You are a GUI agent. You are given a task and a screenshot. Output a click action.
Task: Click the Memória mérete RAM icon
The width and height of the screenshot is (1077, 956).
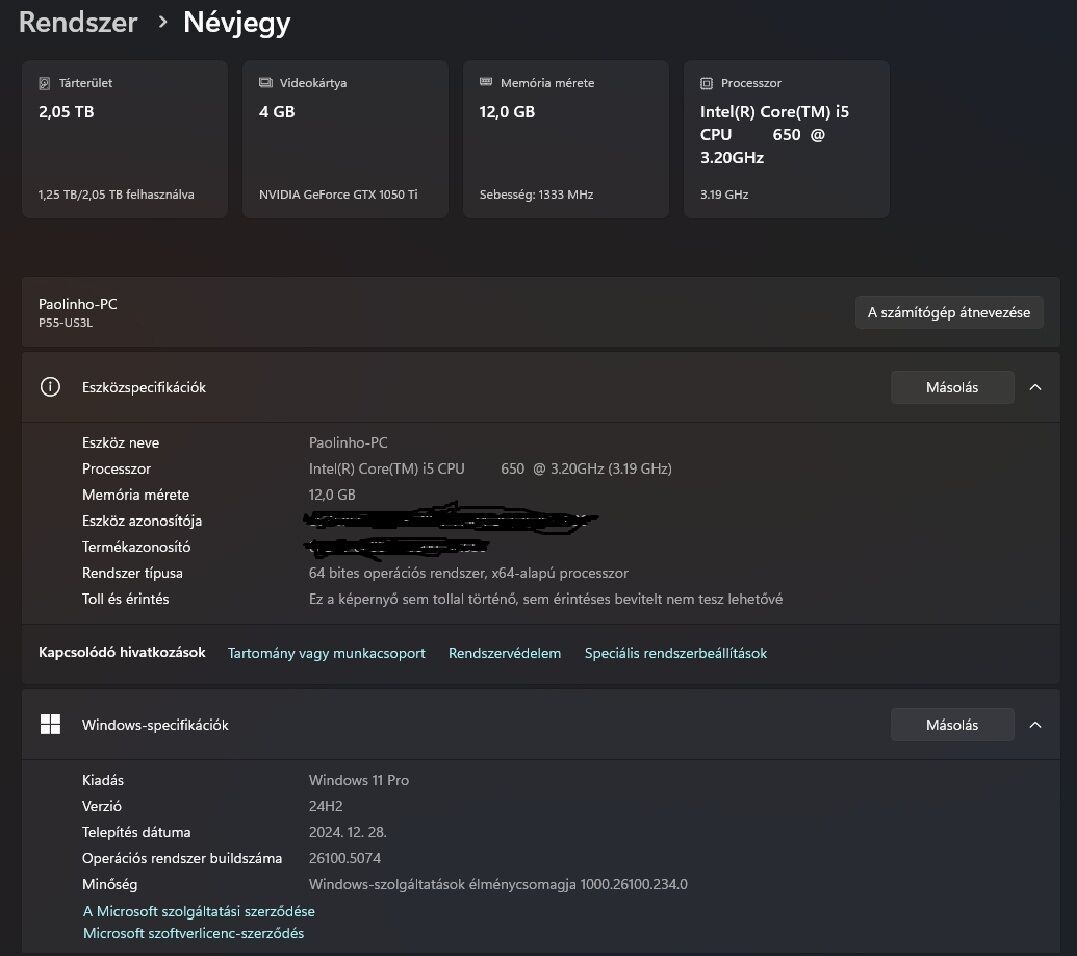486,82
